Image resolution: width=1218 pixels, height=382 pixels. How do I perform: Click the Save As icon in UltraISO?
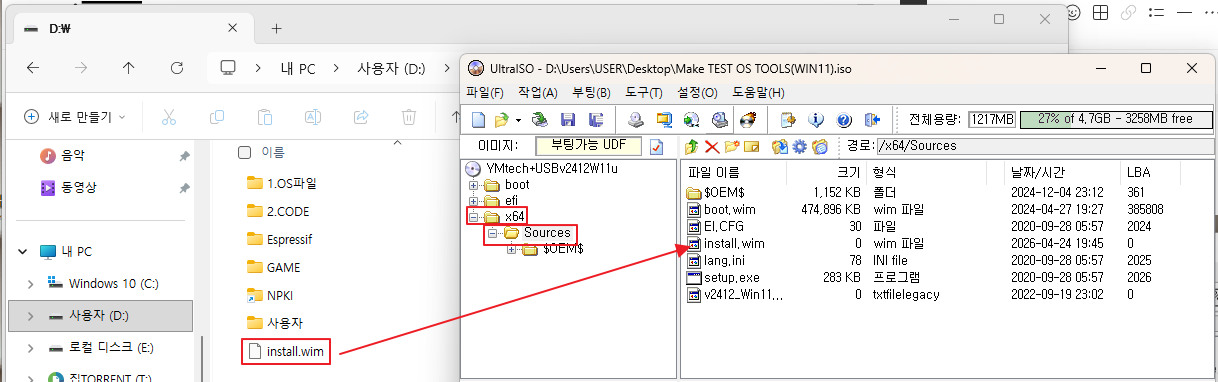click(x=597, y=120)
